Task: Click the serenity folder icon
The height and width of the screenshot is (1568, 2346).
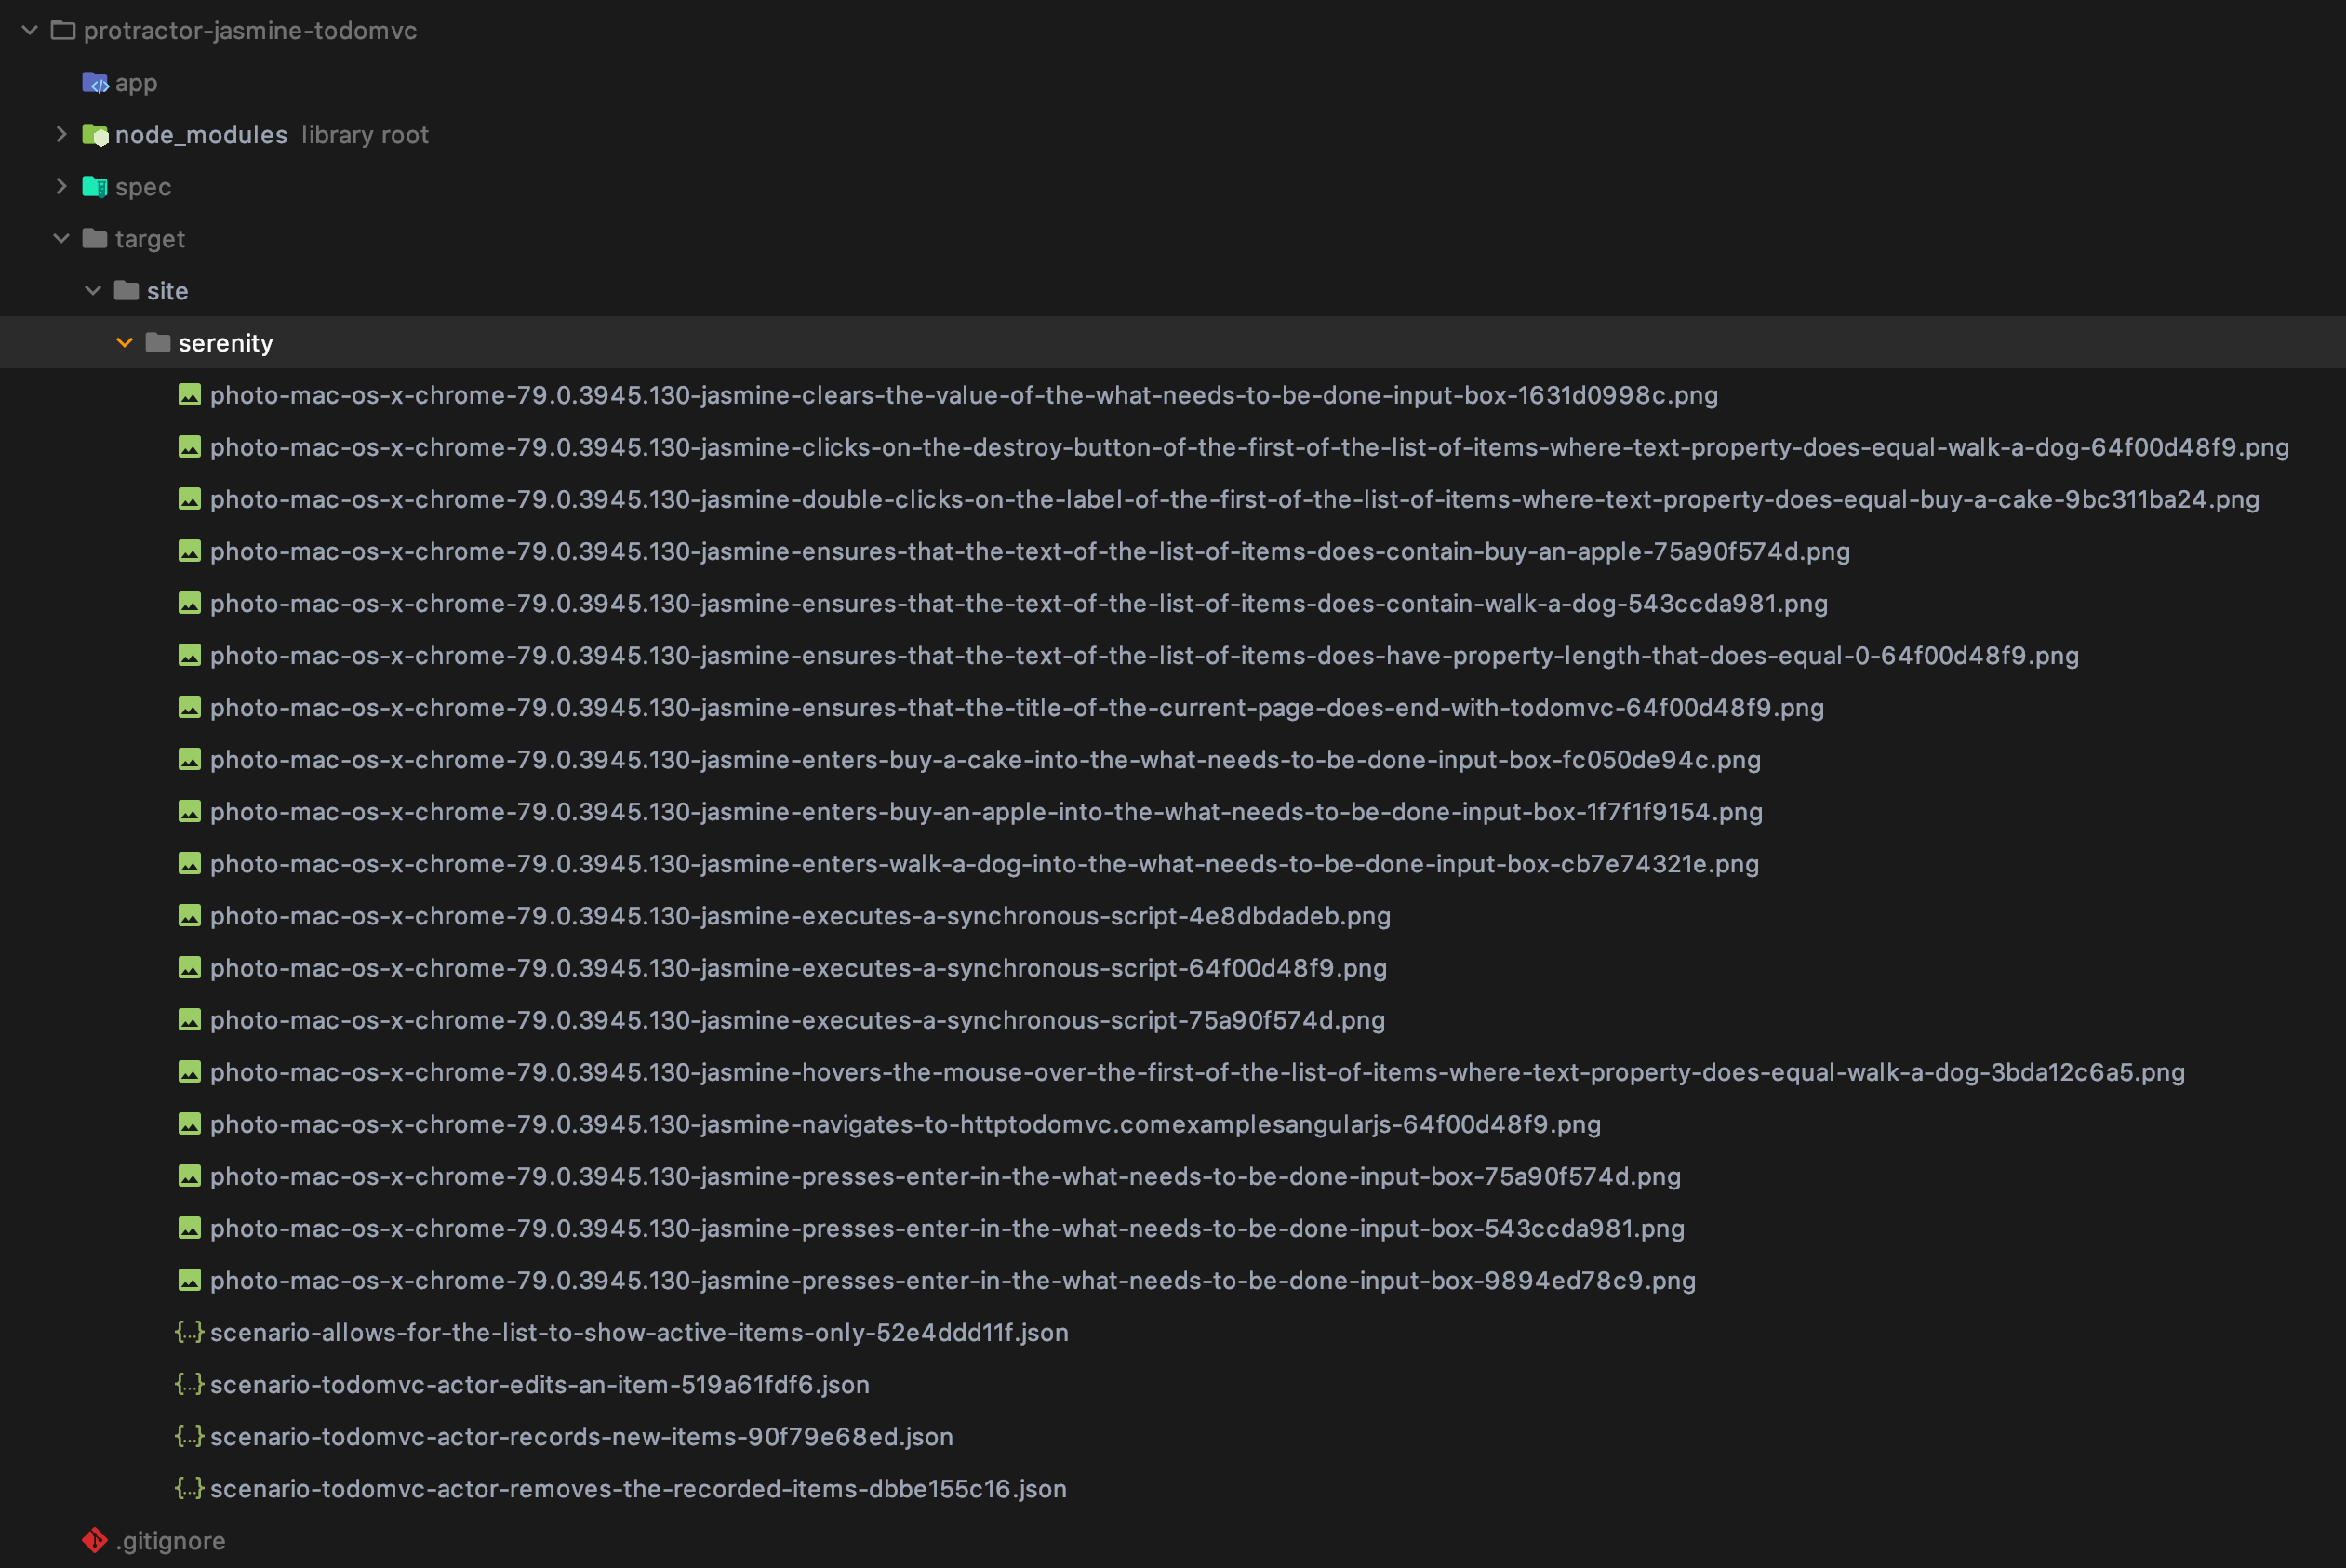Action: 157,342
